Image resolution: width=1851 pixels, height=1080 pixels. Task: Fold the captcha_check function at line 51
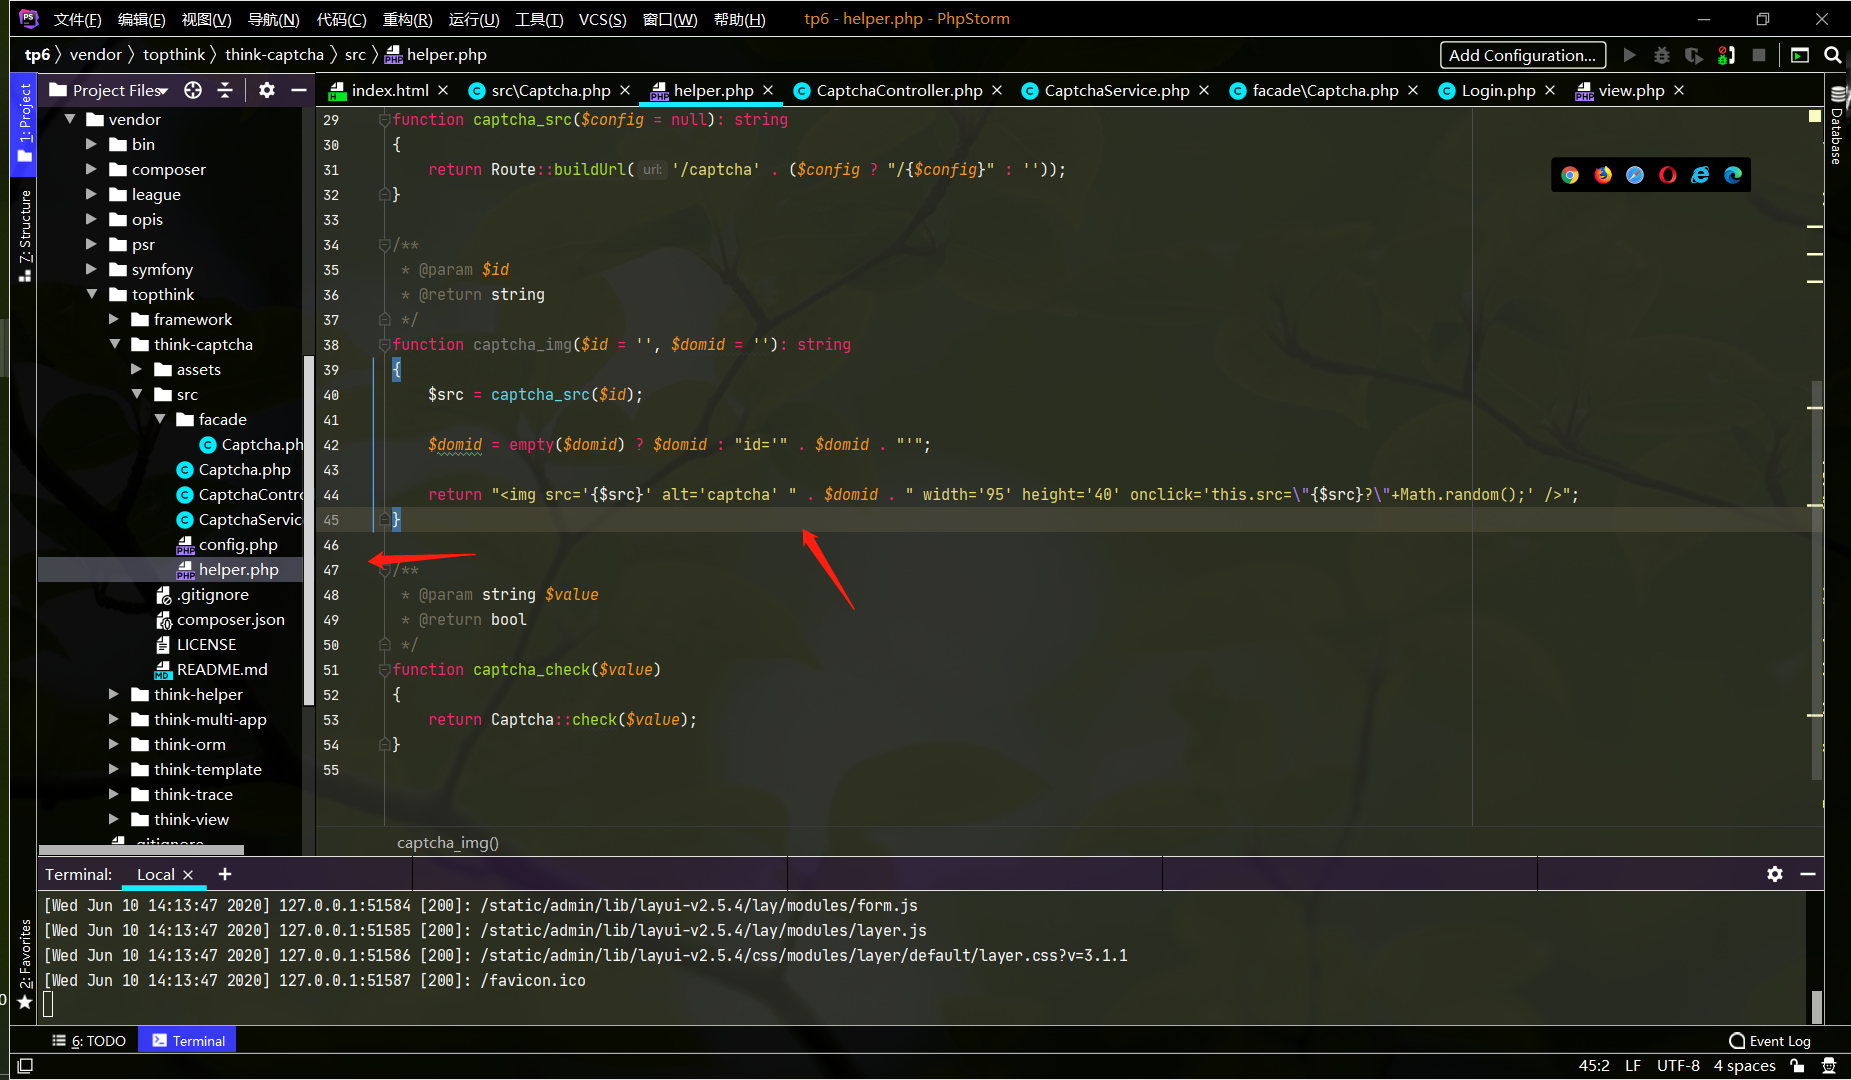[384, 669]
